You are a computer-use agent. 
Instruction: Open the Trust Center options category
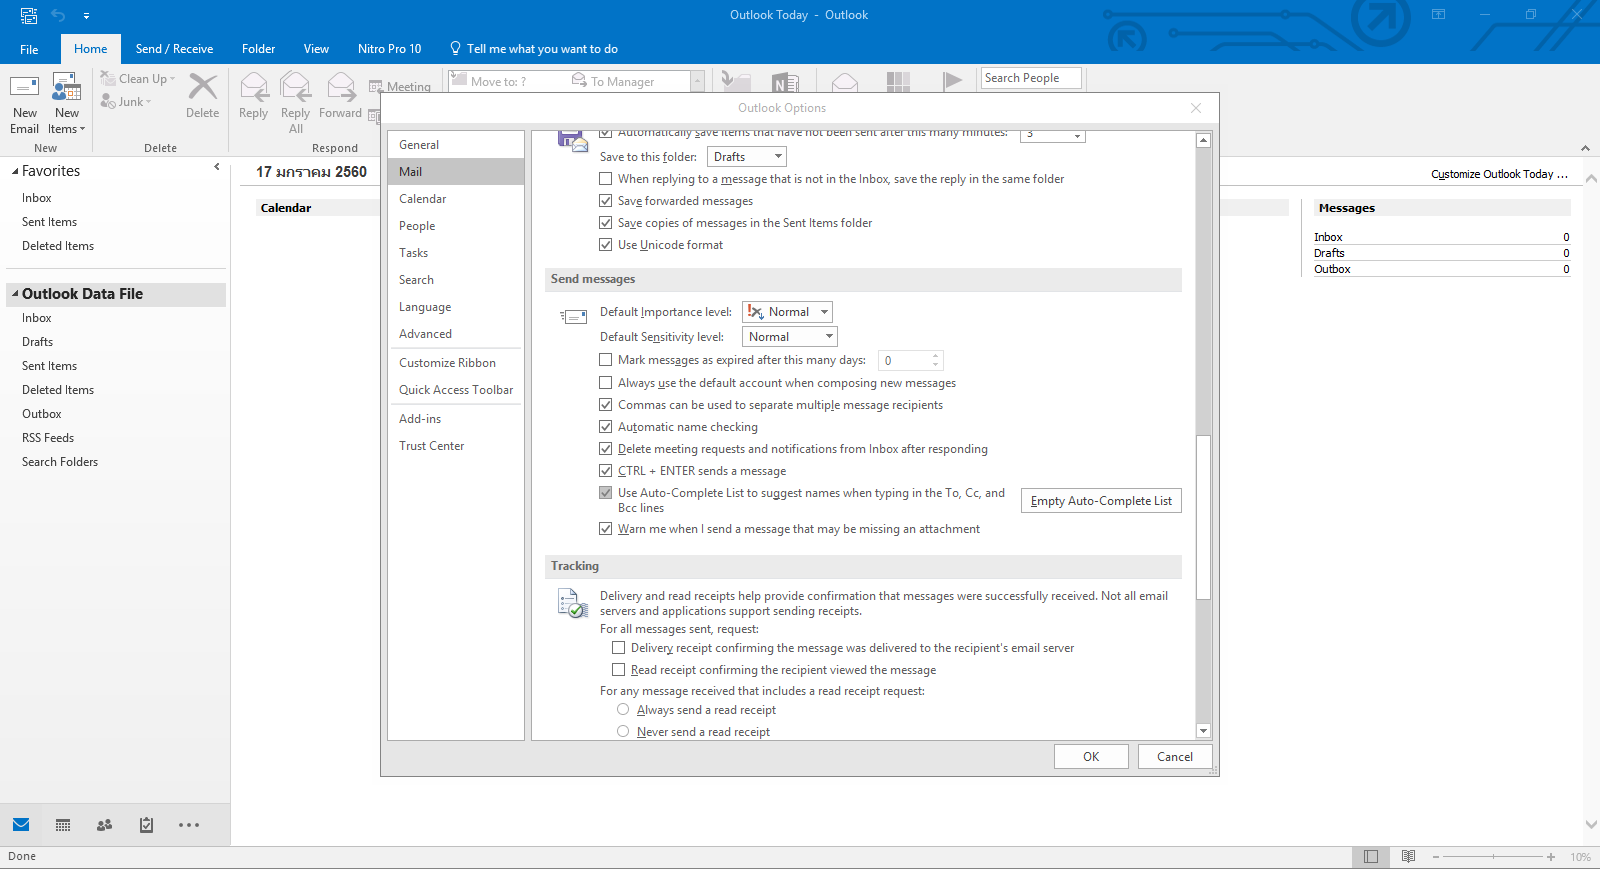pyautogui.click(x=455, y=446)
